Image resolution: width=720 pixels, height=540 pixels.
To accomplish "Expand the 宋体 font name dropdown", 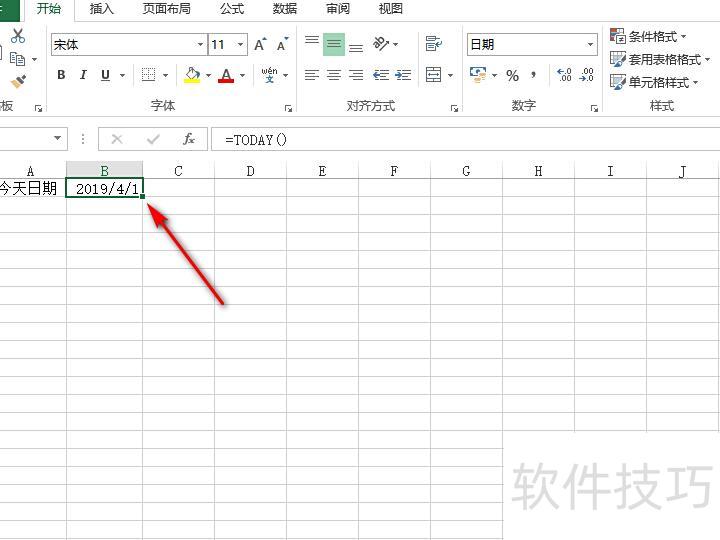I will [200, 45].
